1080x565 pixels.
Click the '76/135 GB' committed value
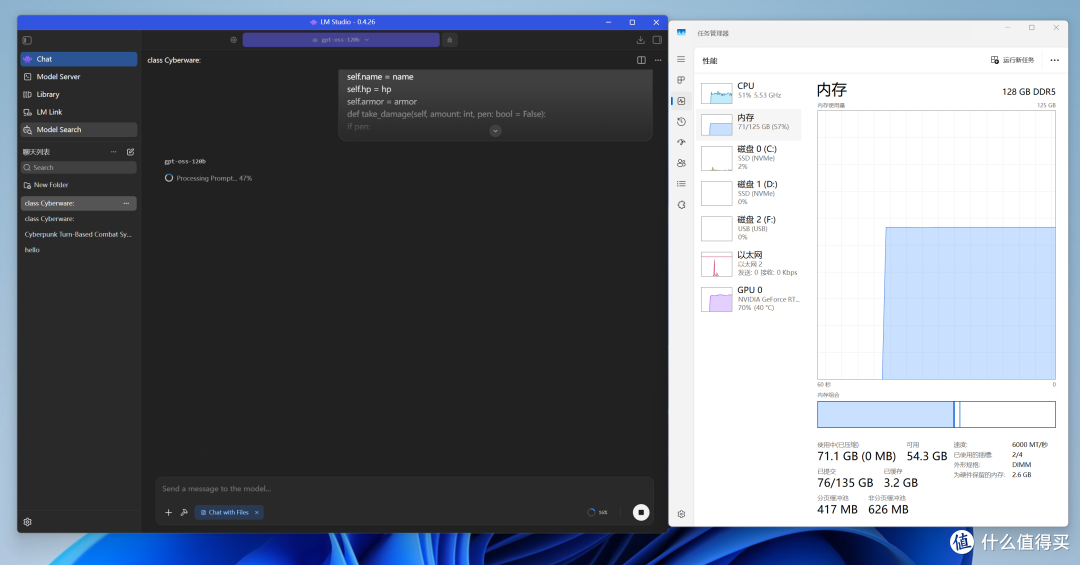845,483
